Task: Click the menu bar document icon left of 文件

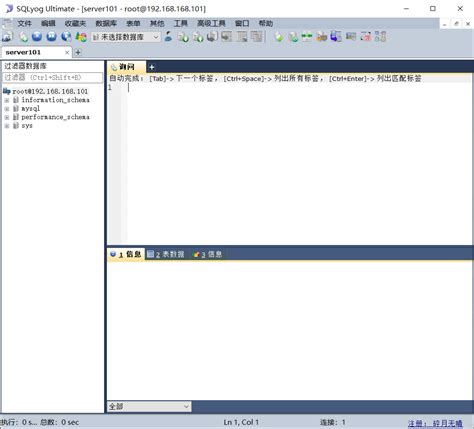Action: coord(7,23)
